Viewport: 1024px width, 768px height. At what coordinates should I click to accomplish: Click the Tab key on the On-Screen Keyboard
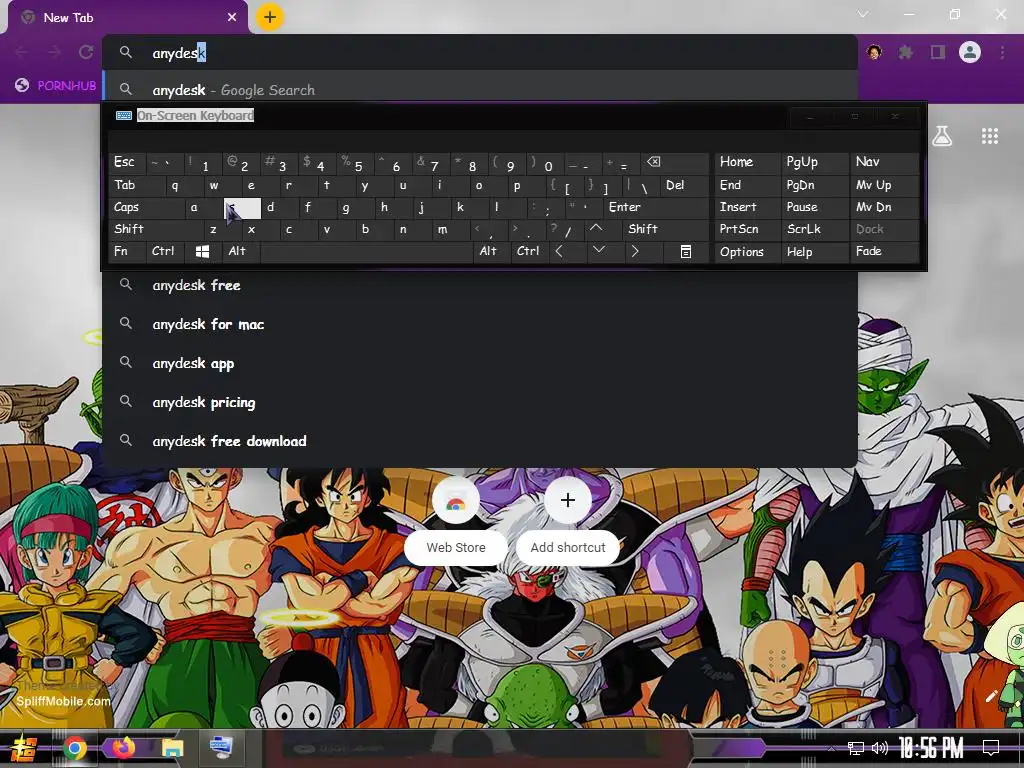(x=136, y=185)
